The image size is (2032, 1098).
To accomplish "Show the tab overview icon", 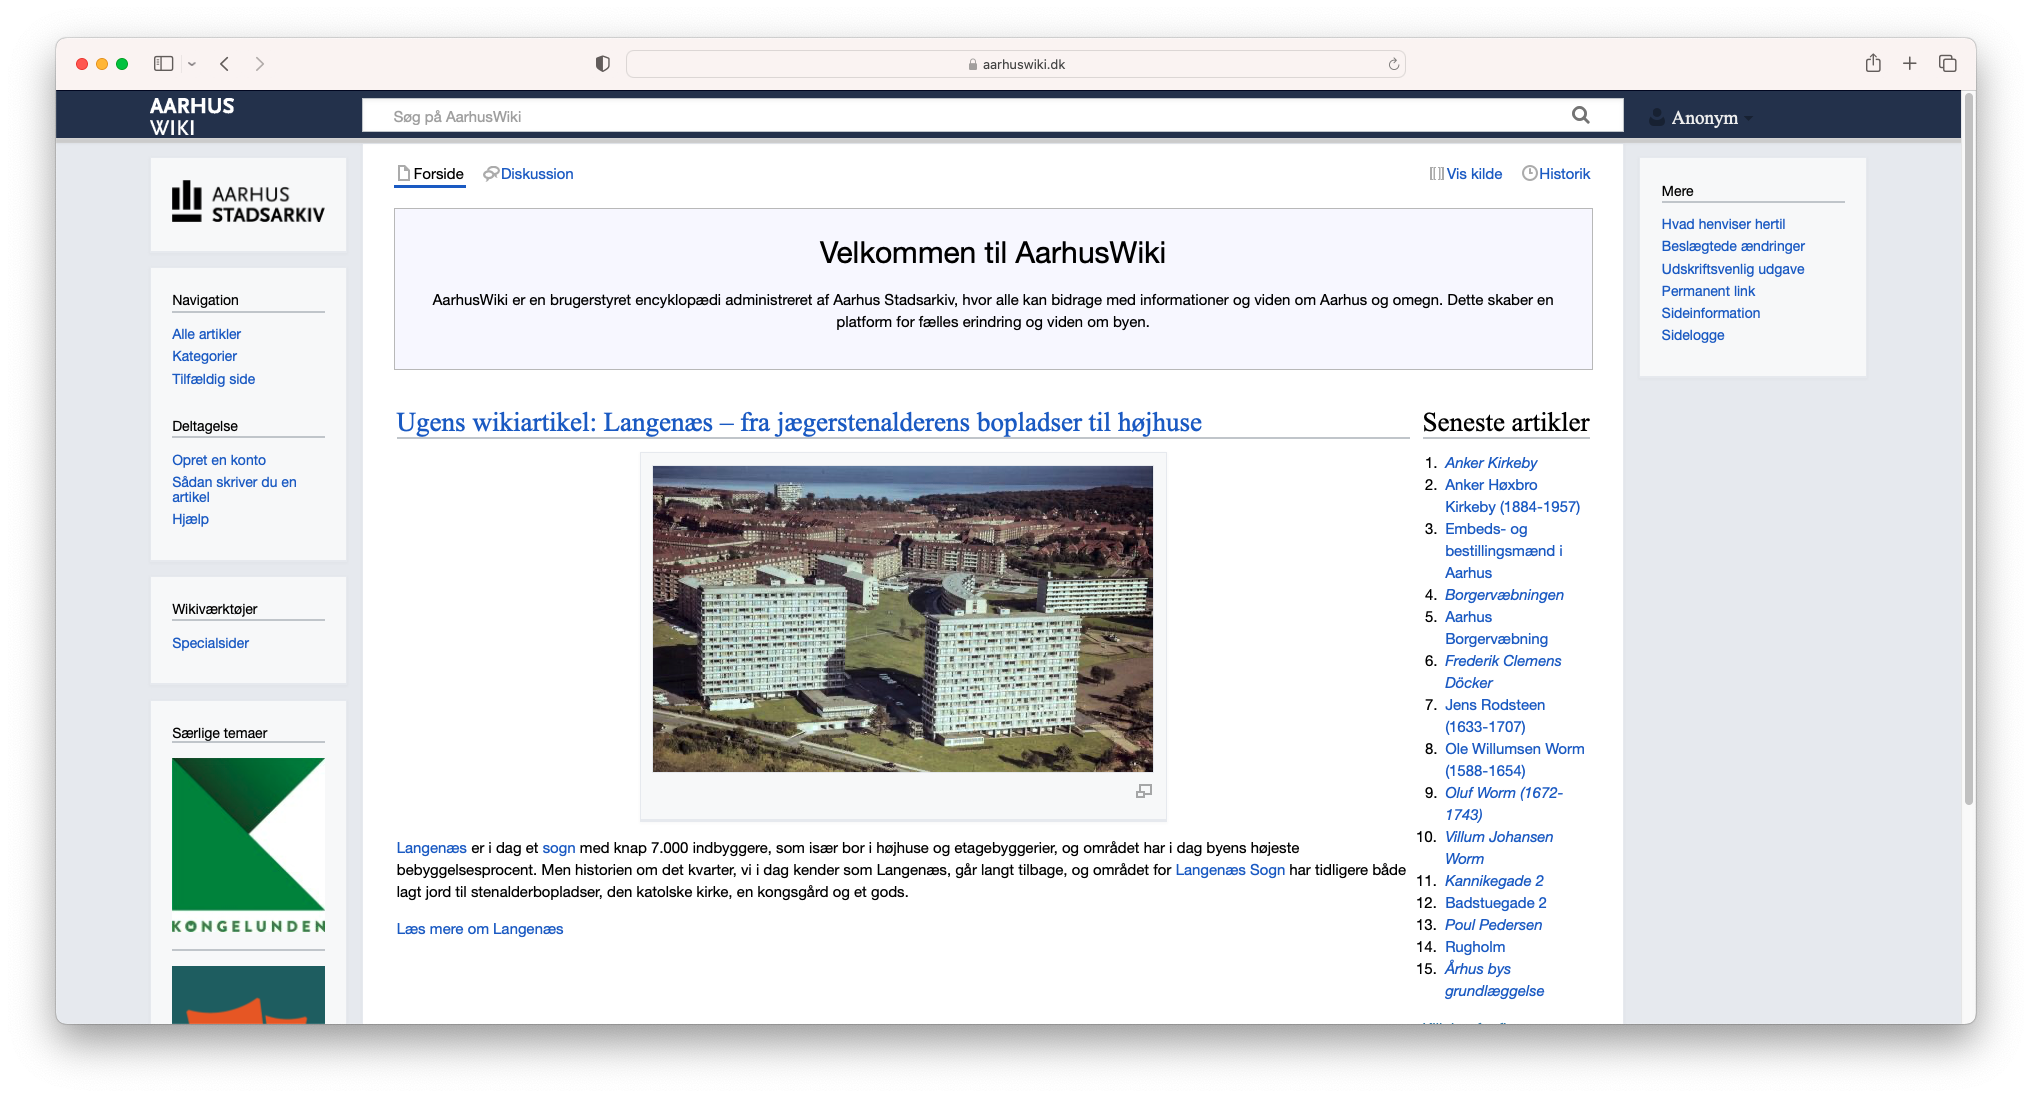I will point(1947,64).
